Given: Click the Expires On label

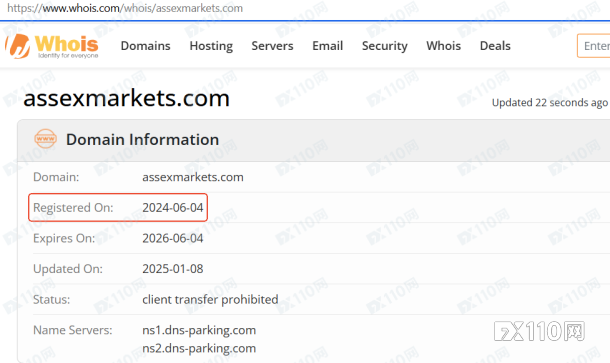Looking at the screenshot, I should click(x=64, y=238).
